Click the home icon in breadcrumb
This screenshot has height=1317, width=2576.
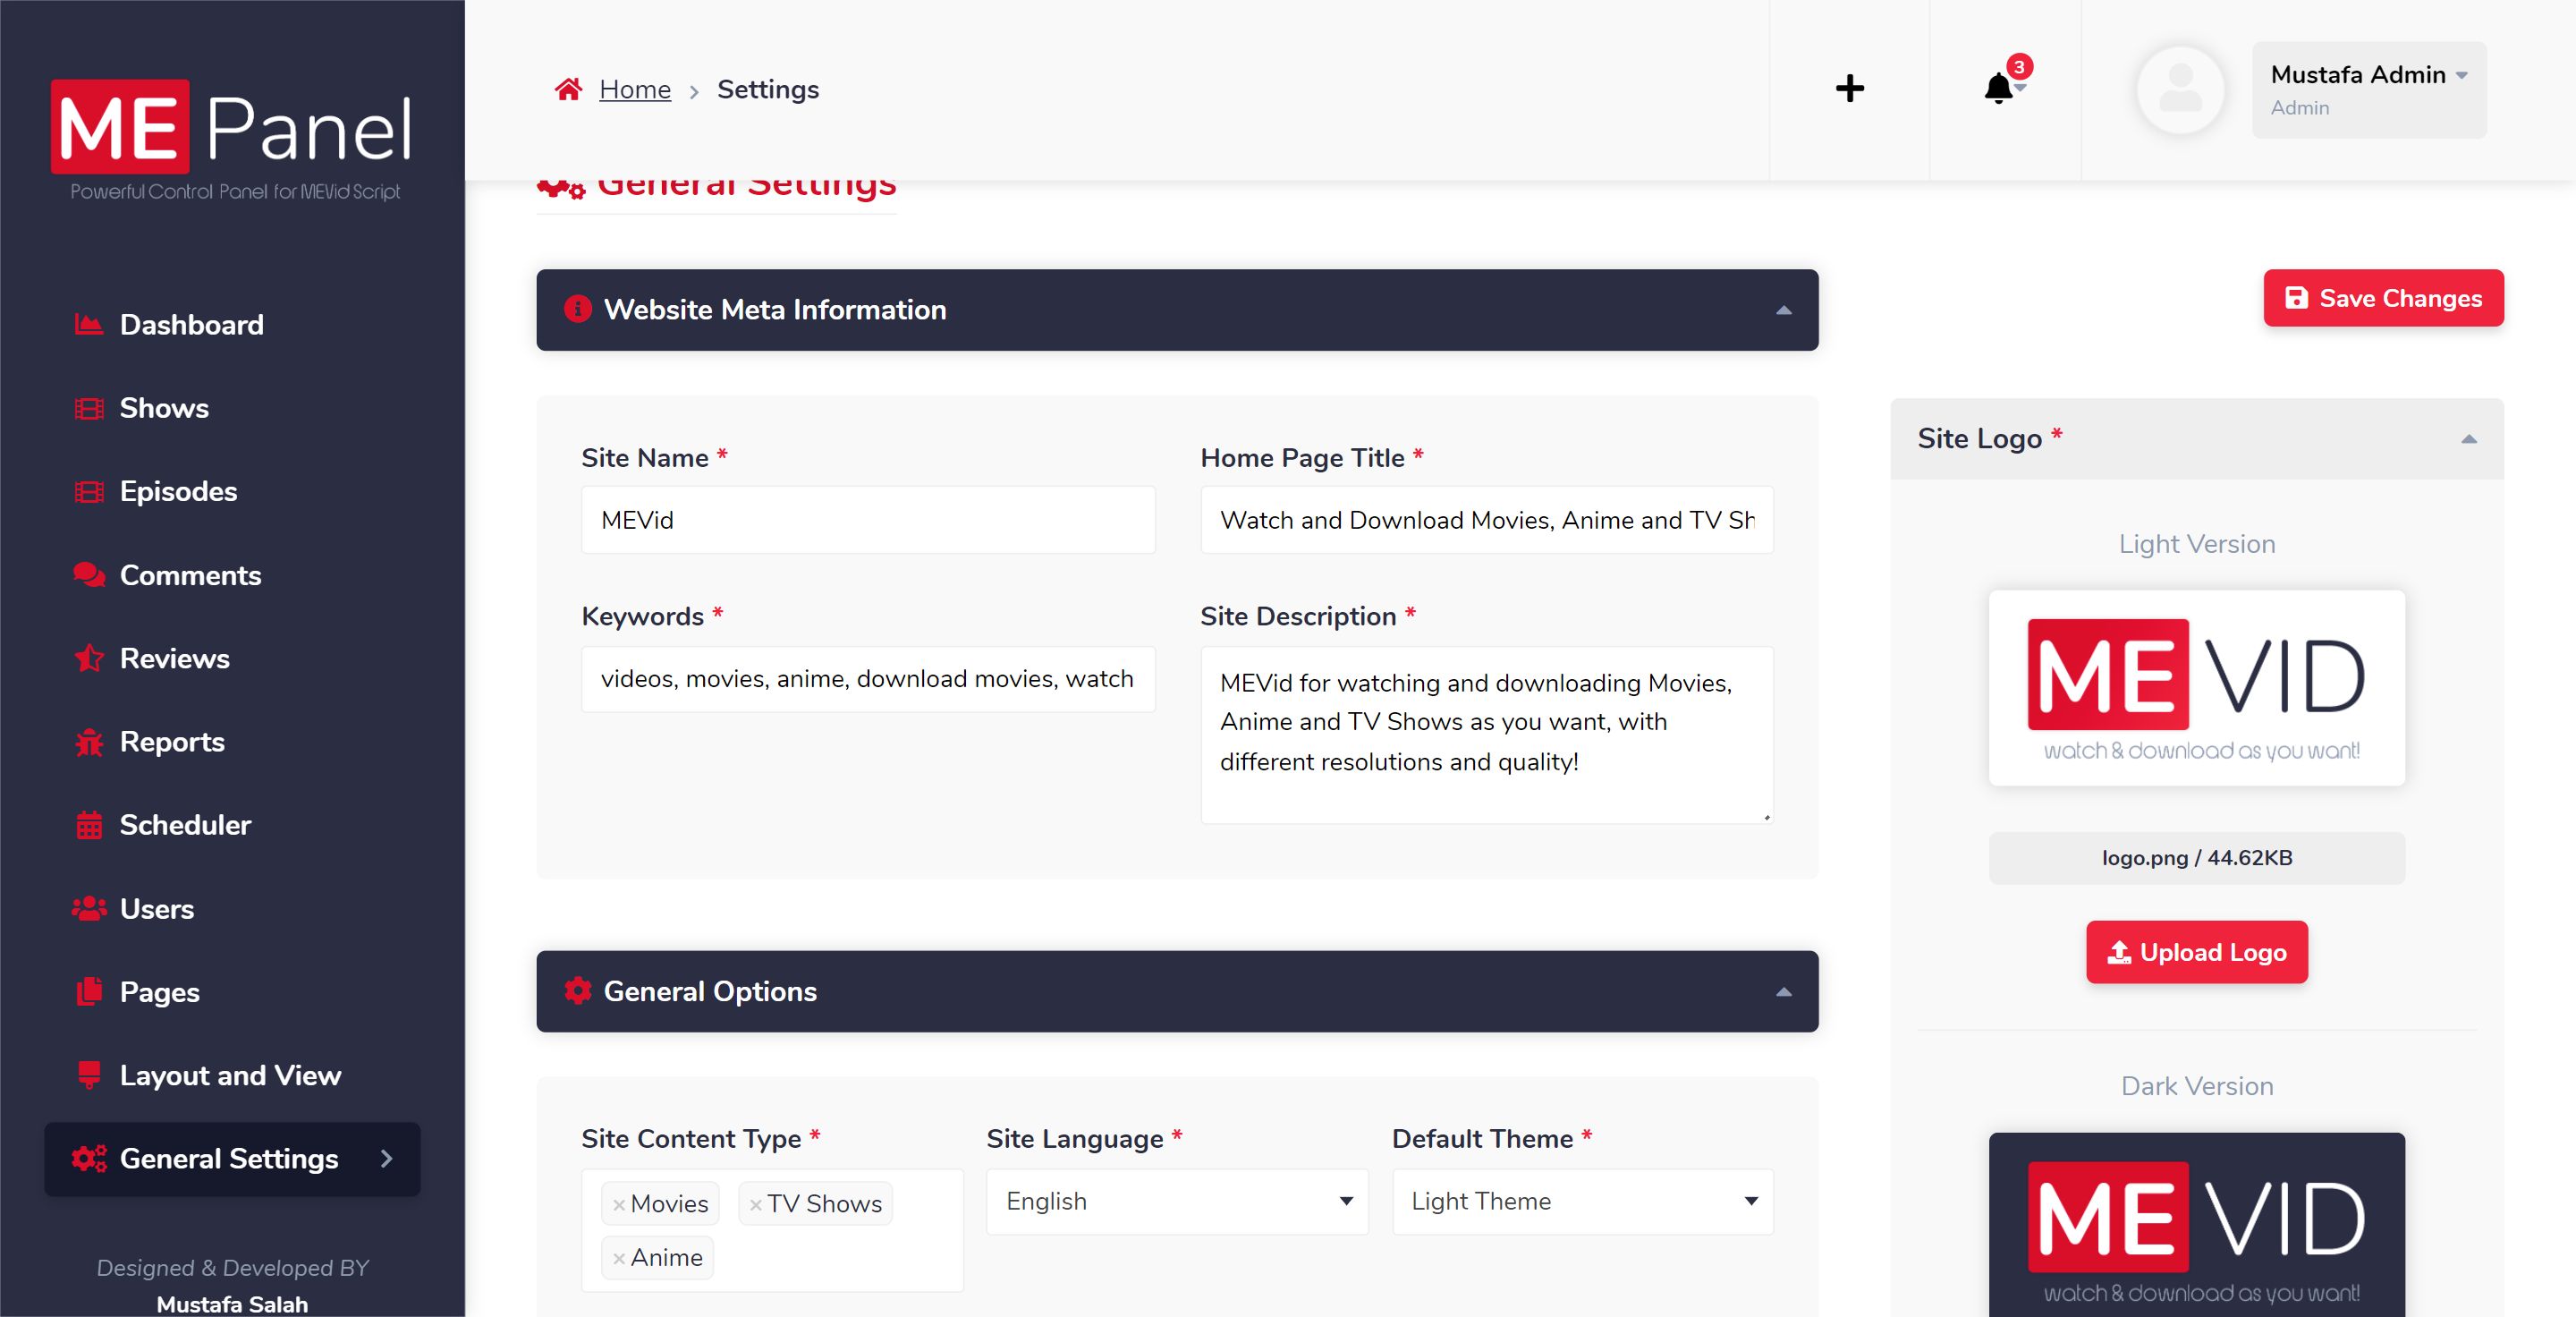pos(568,89)
